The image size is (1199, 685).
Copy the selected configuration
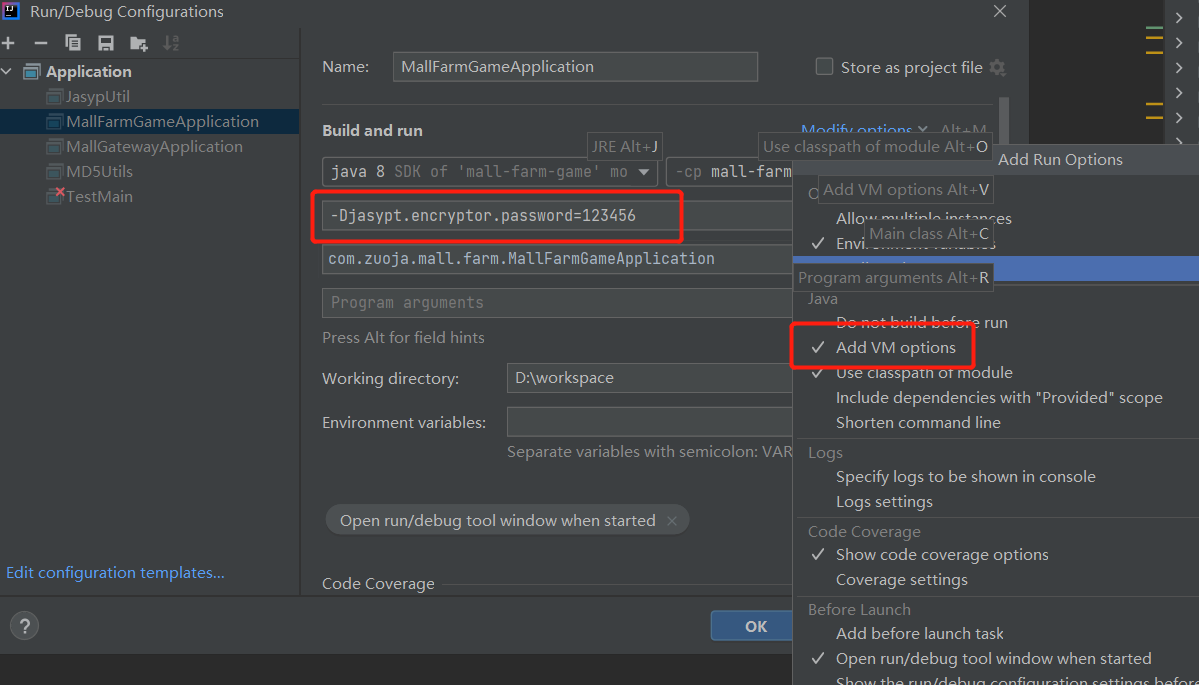[x=73, y=44]
